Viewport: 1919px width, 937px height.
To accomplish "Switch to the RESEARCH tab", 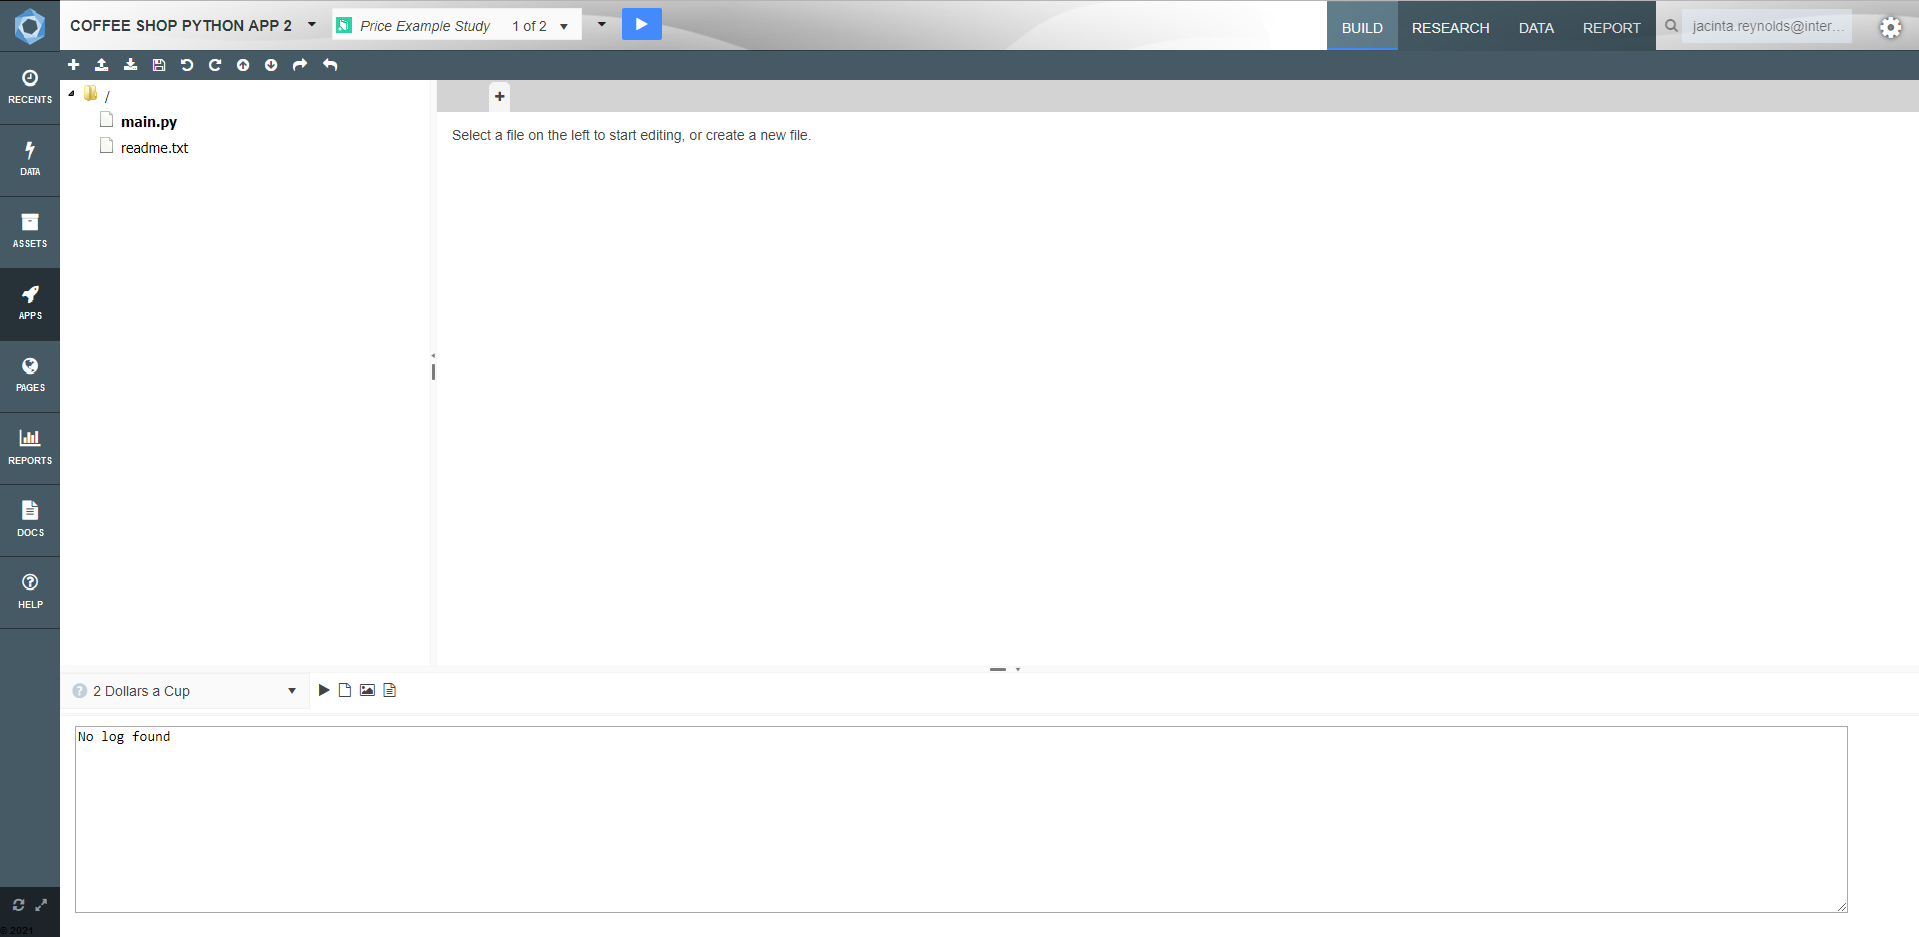I will tap(1450, 28).
